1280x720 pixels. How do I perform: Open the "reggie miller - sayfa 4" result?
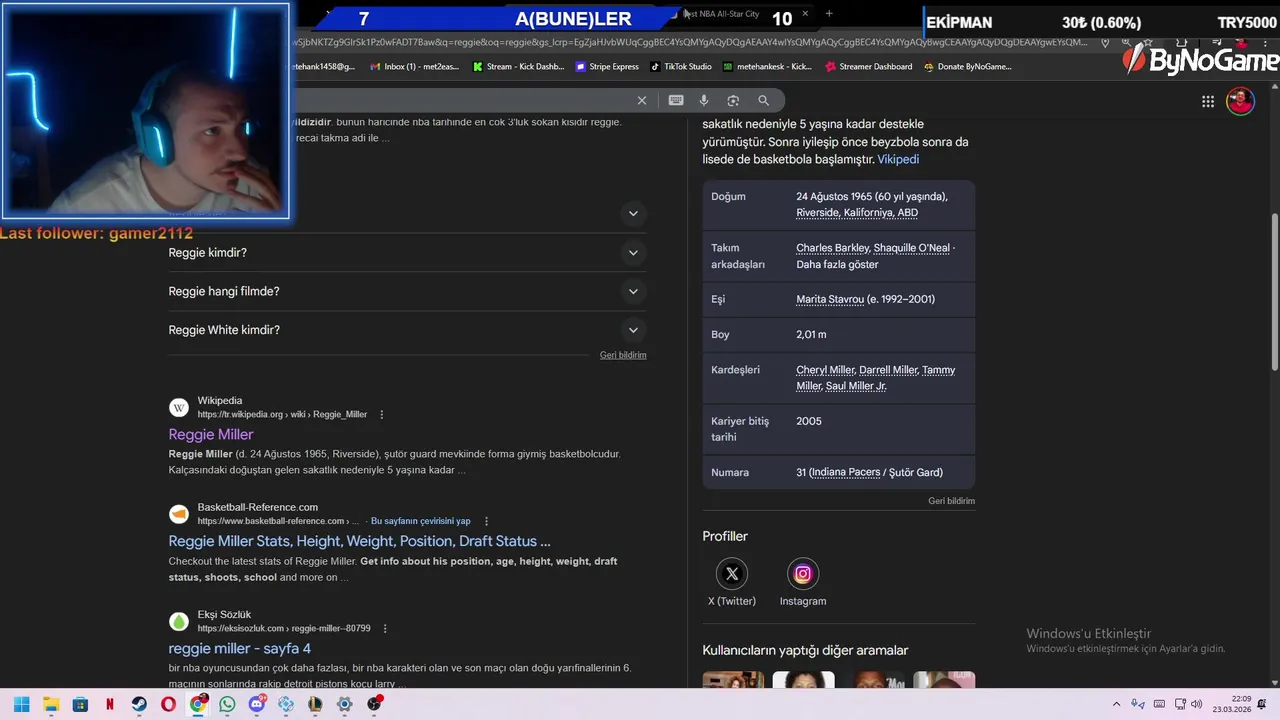pos(239,648)
